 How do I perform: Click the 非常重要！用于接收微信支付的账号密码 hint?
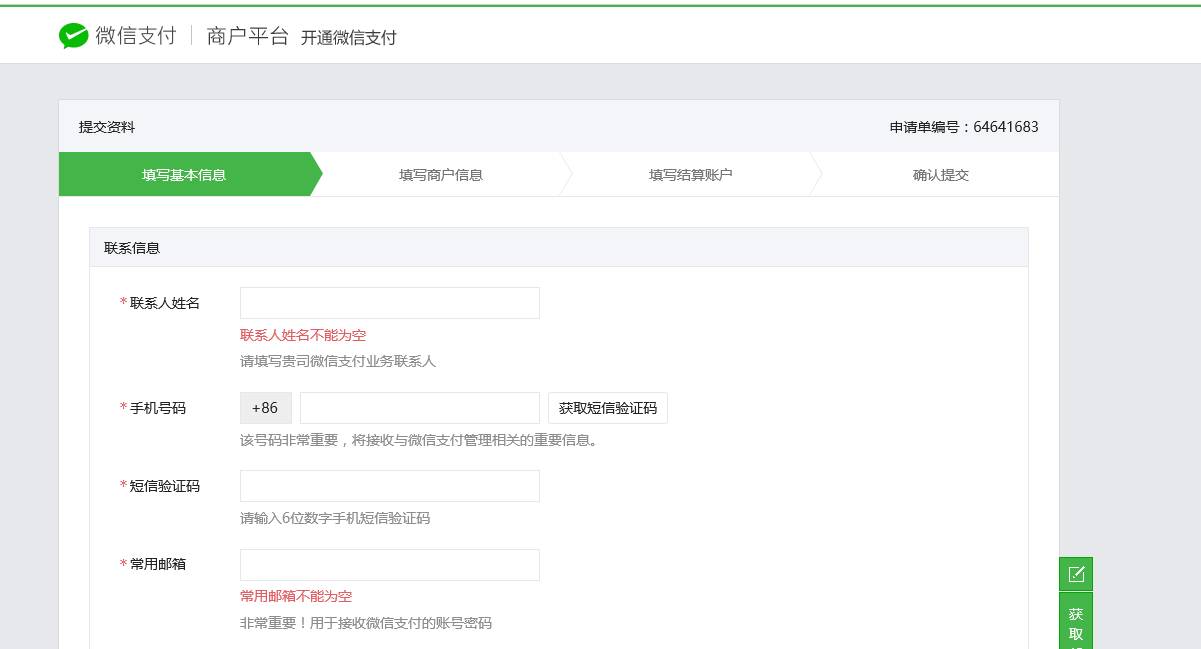point(366,623)
